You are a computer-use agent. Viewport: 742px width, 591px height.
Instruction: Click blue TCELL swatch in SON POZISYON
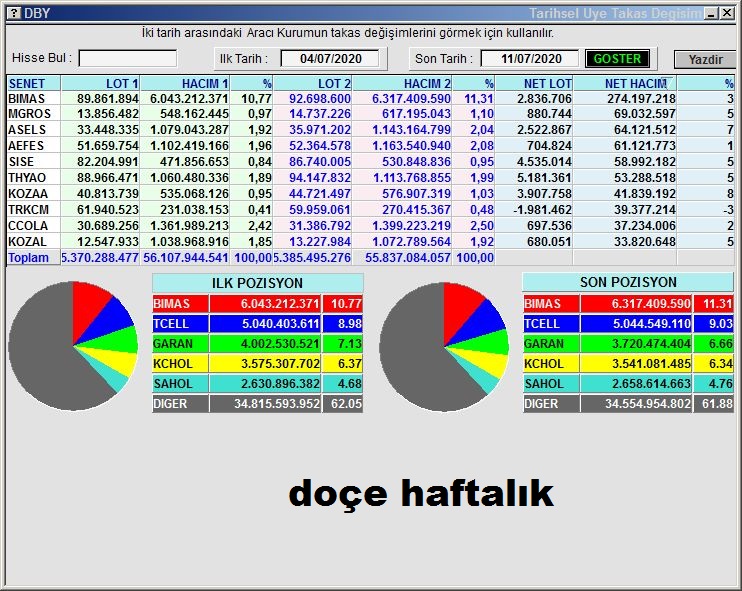551,324
